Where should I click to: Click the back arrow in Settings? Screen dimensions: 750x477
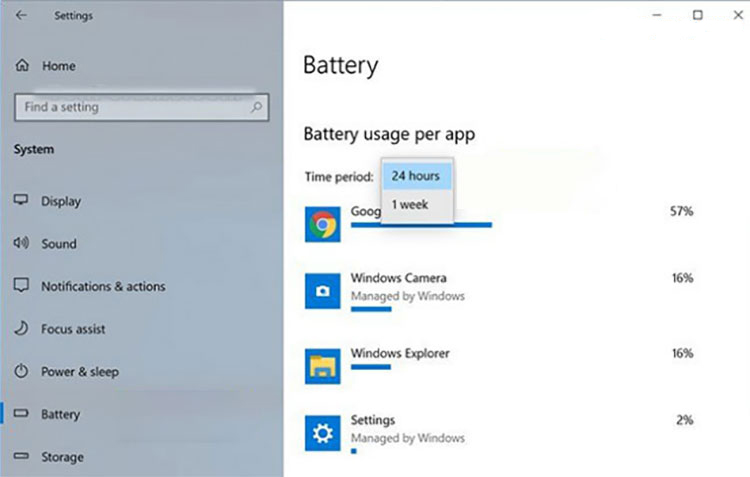coord(21,15)
